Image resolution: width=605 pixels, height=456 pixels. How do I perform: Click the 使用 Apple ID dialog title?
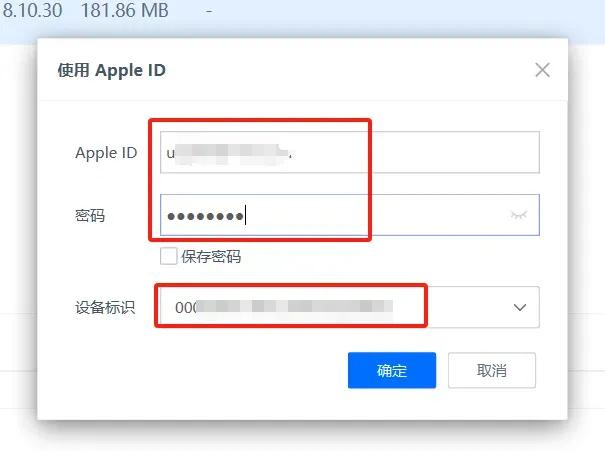click(x=112, y=71)
